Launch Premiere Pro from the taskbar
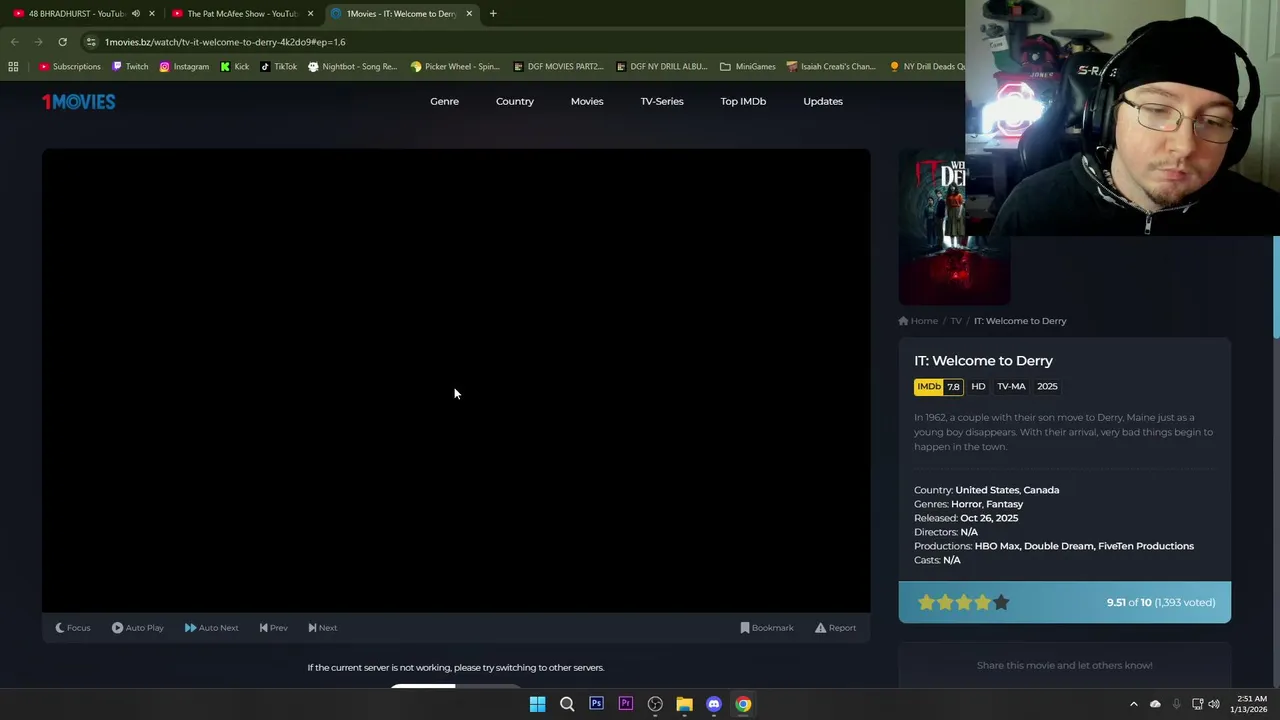This screenshot has width=1280, height=720. (626, 704)
